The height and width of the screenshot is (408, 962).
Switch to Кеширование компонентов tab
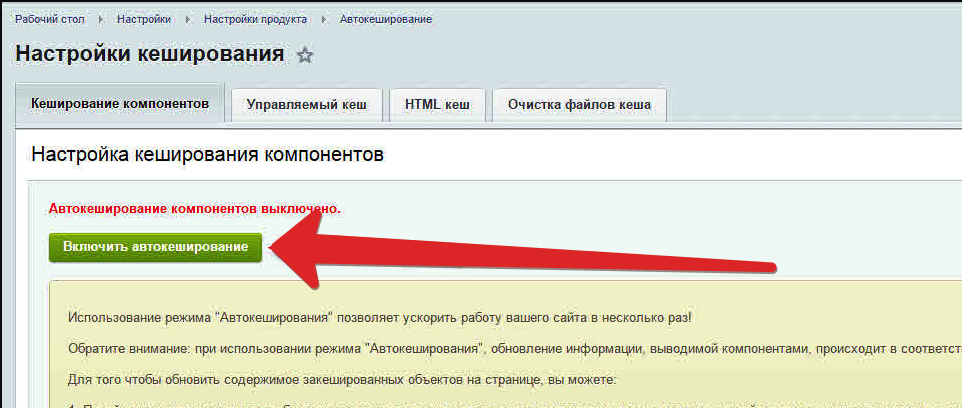(x=120, y=104)
